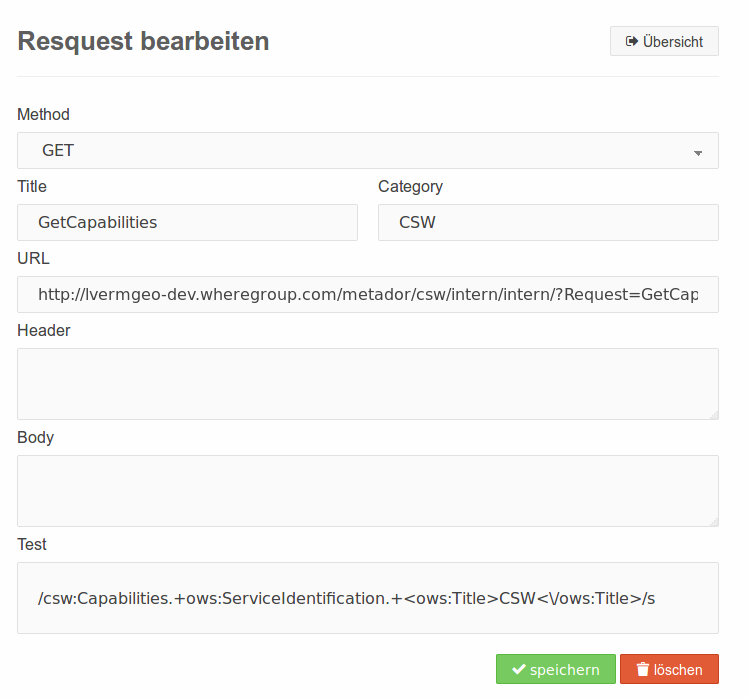748x698 pixels.
Task: Click the Test label
Action: point(32,544)
